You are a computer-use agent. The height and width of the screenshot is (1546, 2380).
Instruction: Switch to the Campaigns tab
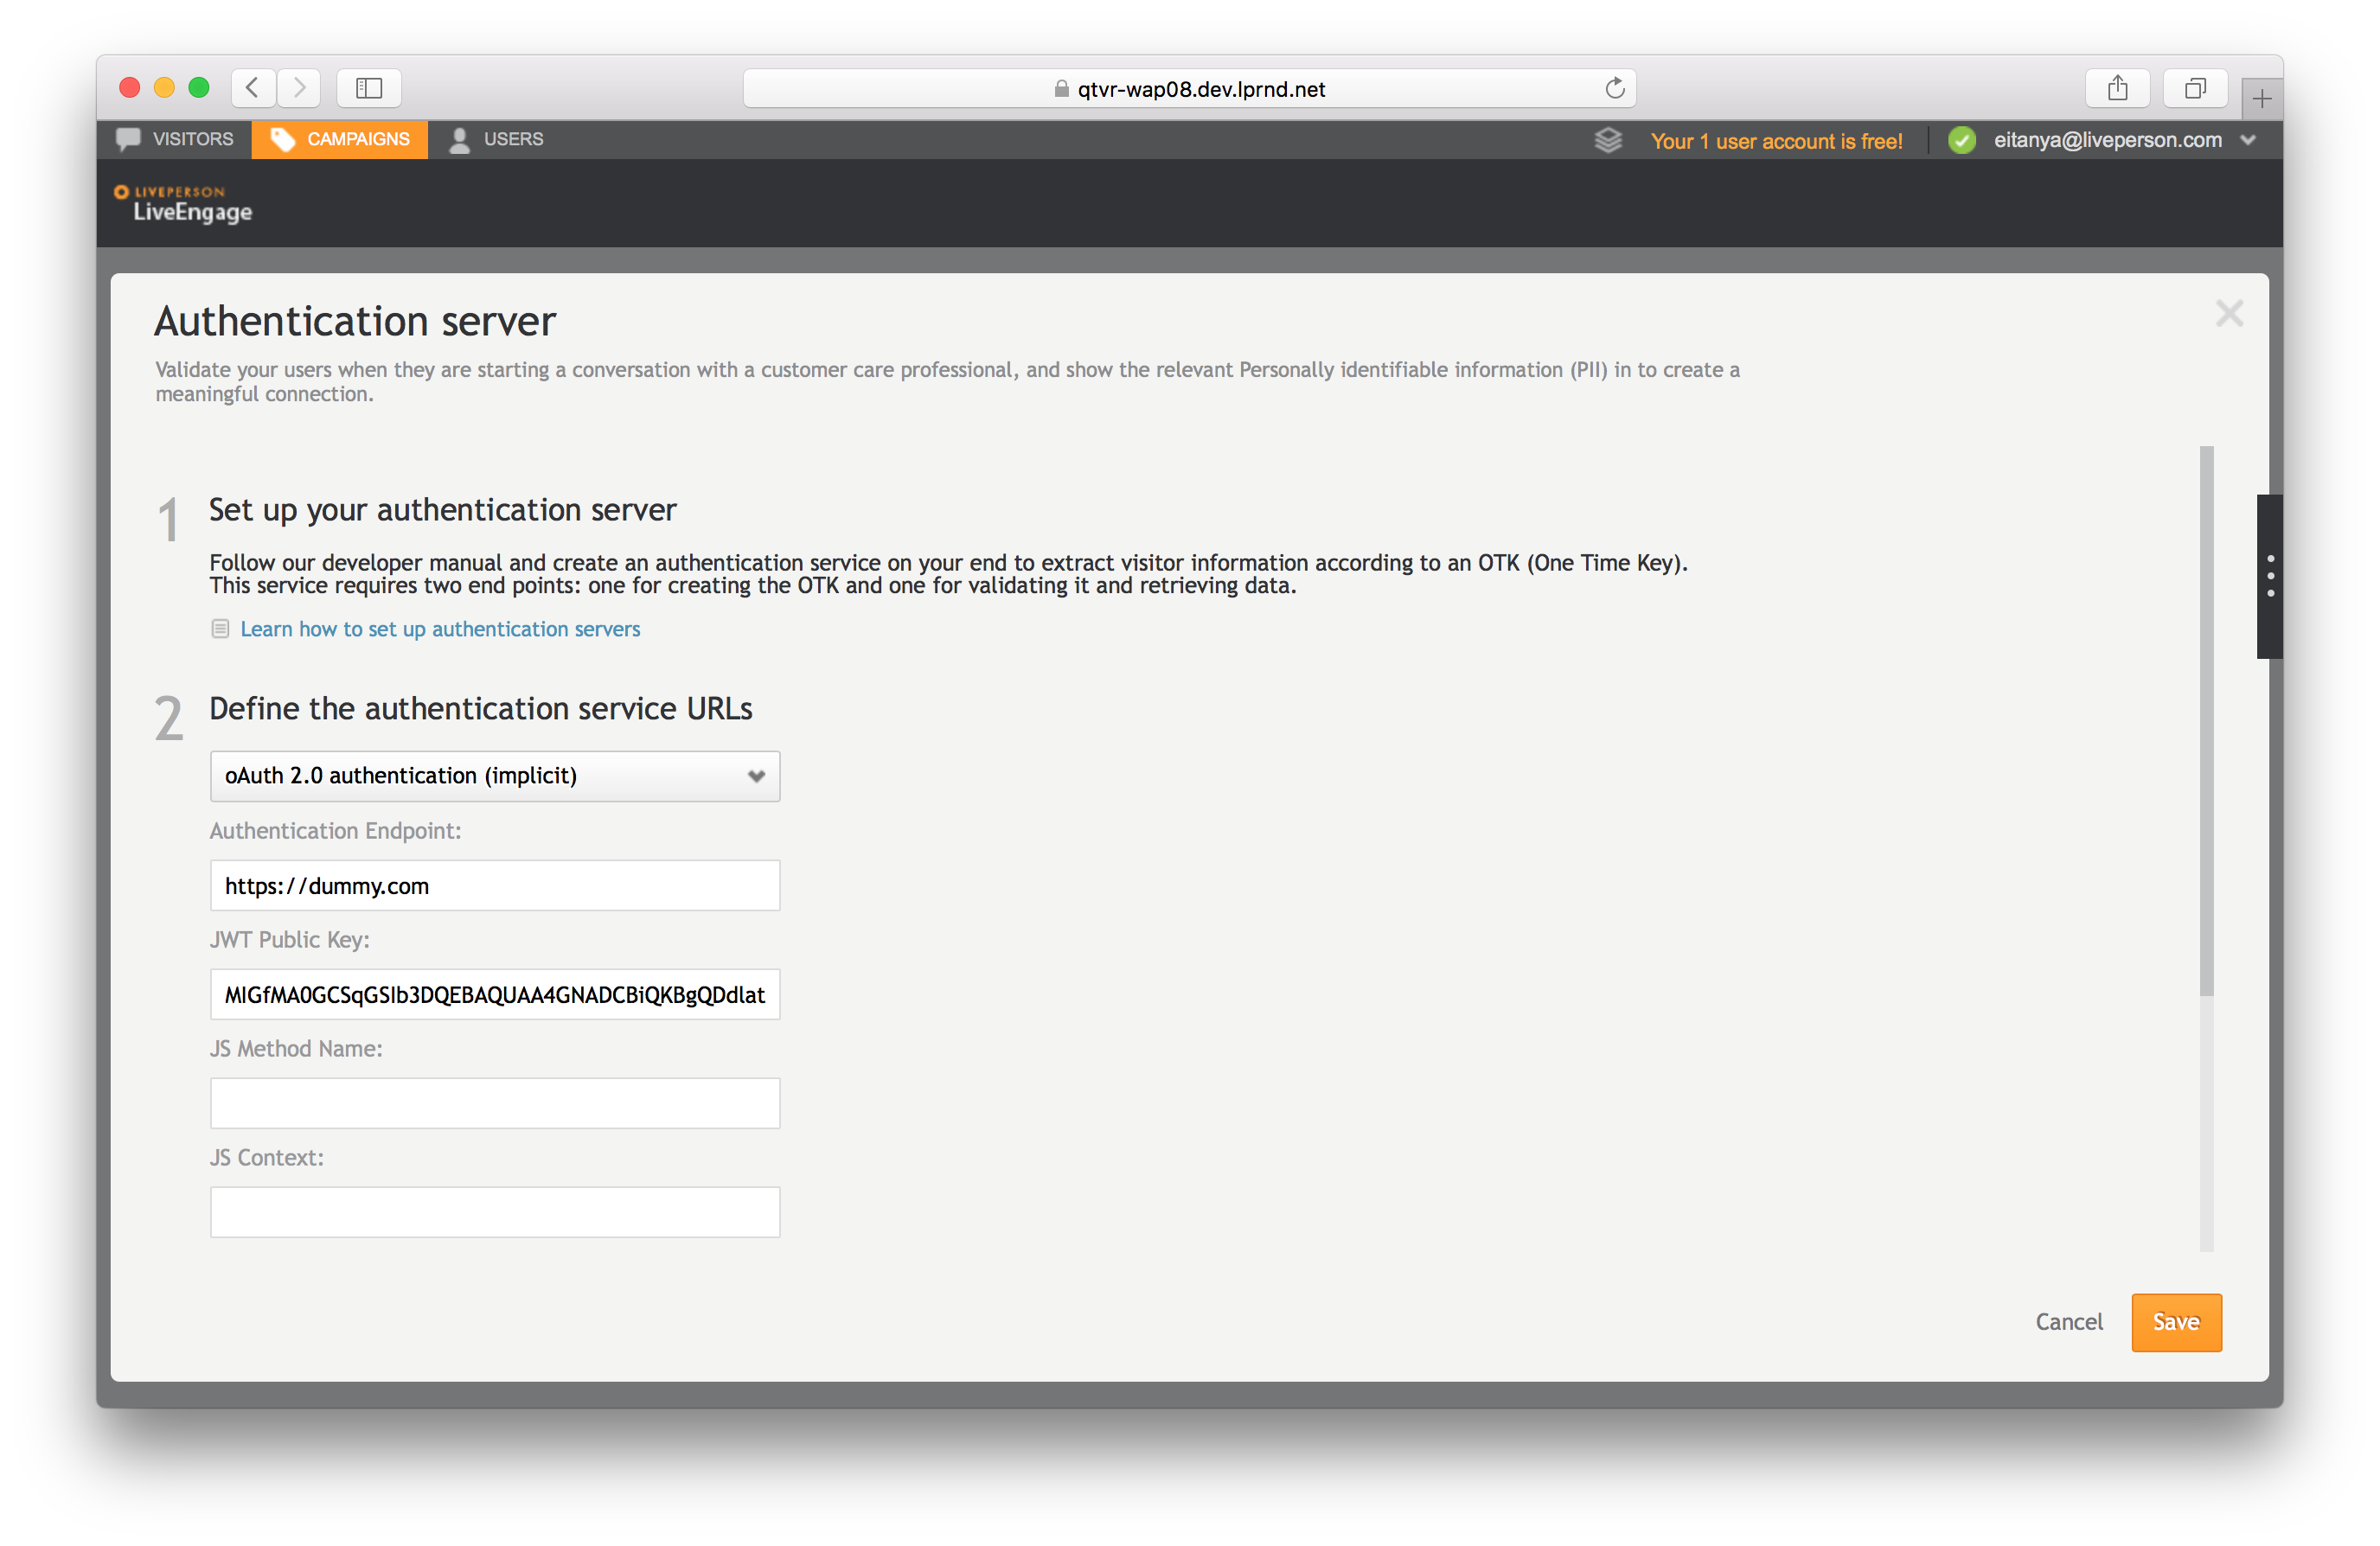[x=340, y=139]
